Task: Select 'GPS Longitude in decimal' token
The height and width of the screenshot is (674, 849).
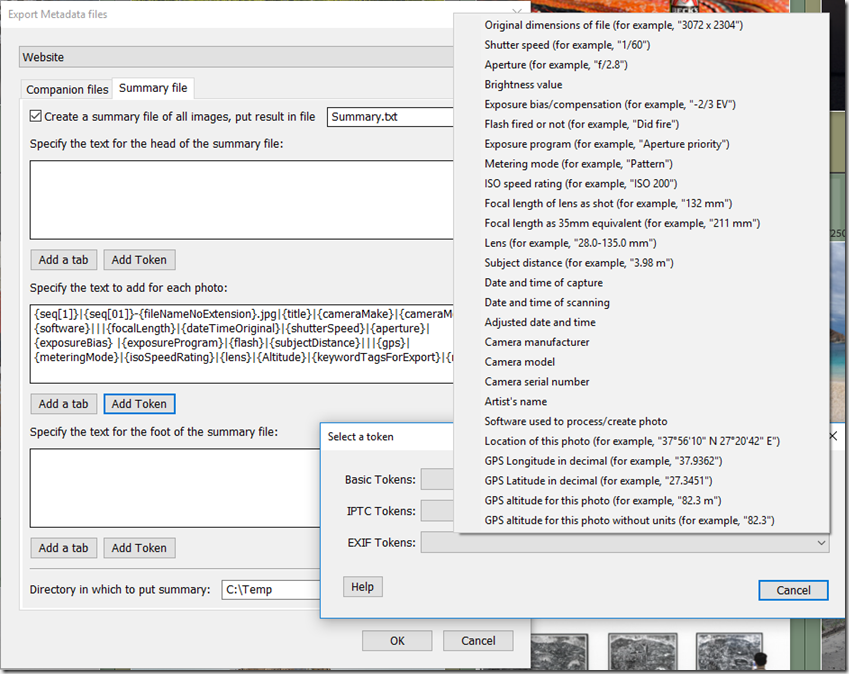Action: [603, 461]
